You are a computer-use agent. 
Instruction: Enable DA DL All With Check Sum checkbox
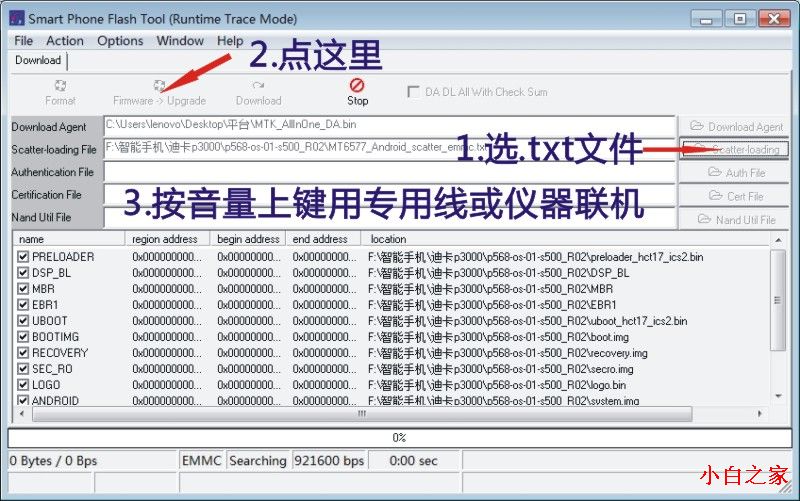pos(413,92)
